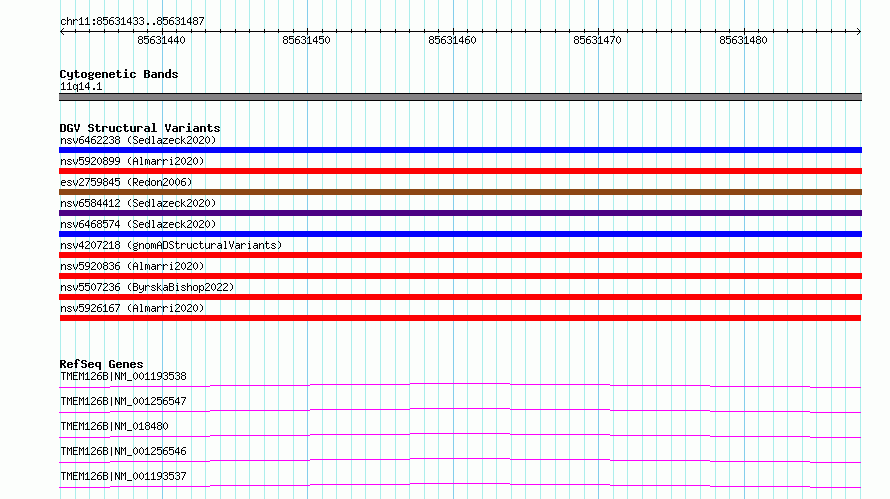The width and height of the screenshot is (890, 499).
Task: Click the magenta line under NM_018480
Action: [x=460, y=435]
